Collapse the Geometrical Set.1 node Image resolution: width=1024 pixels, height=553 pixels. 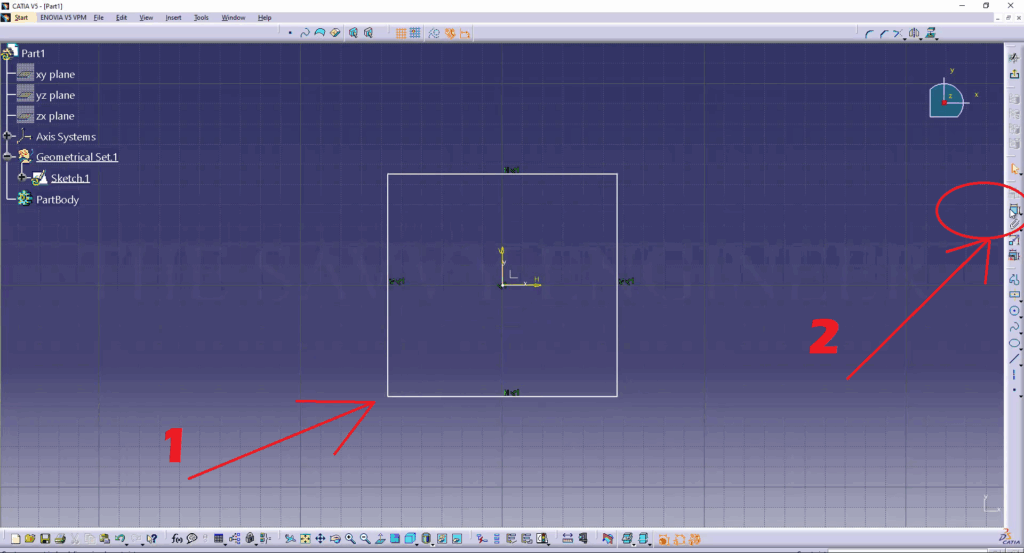[x=8, y=157]
